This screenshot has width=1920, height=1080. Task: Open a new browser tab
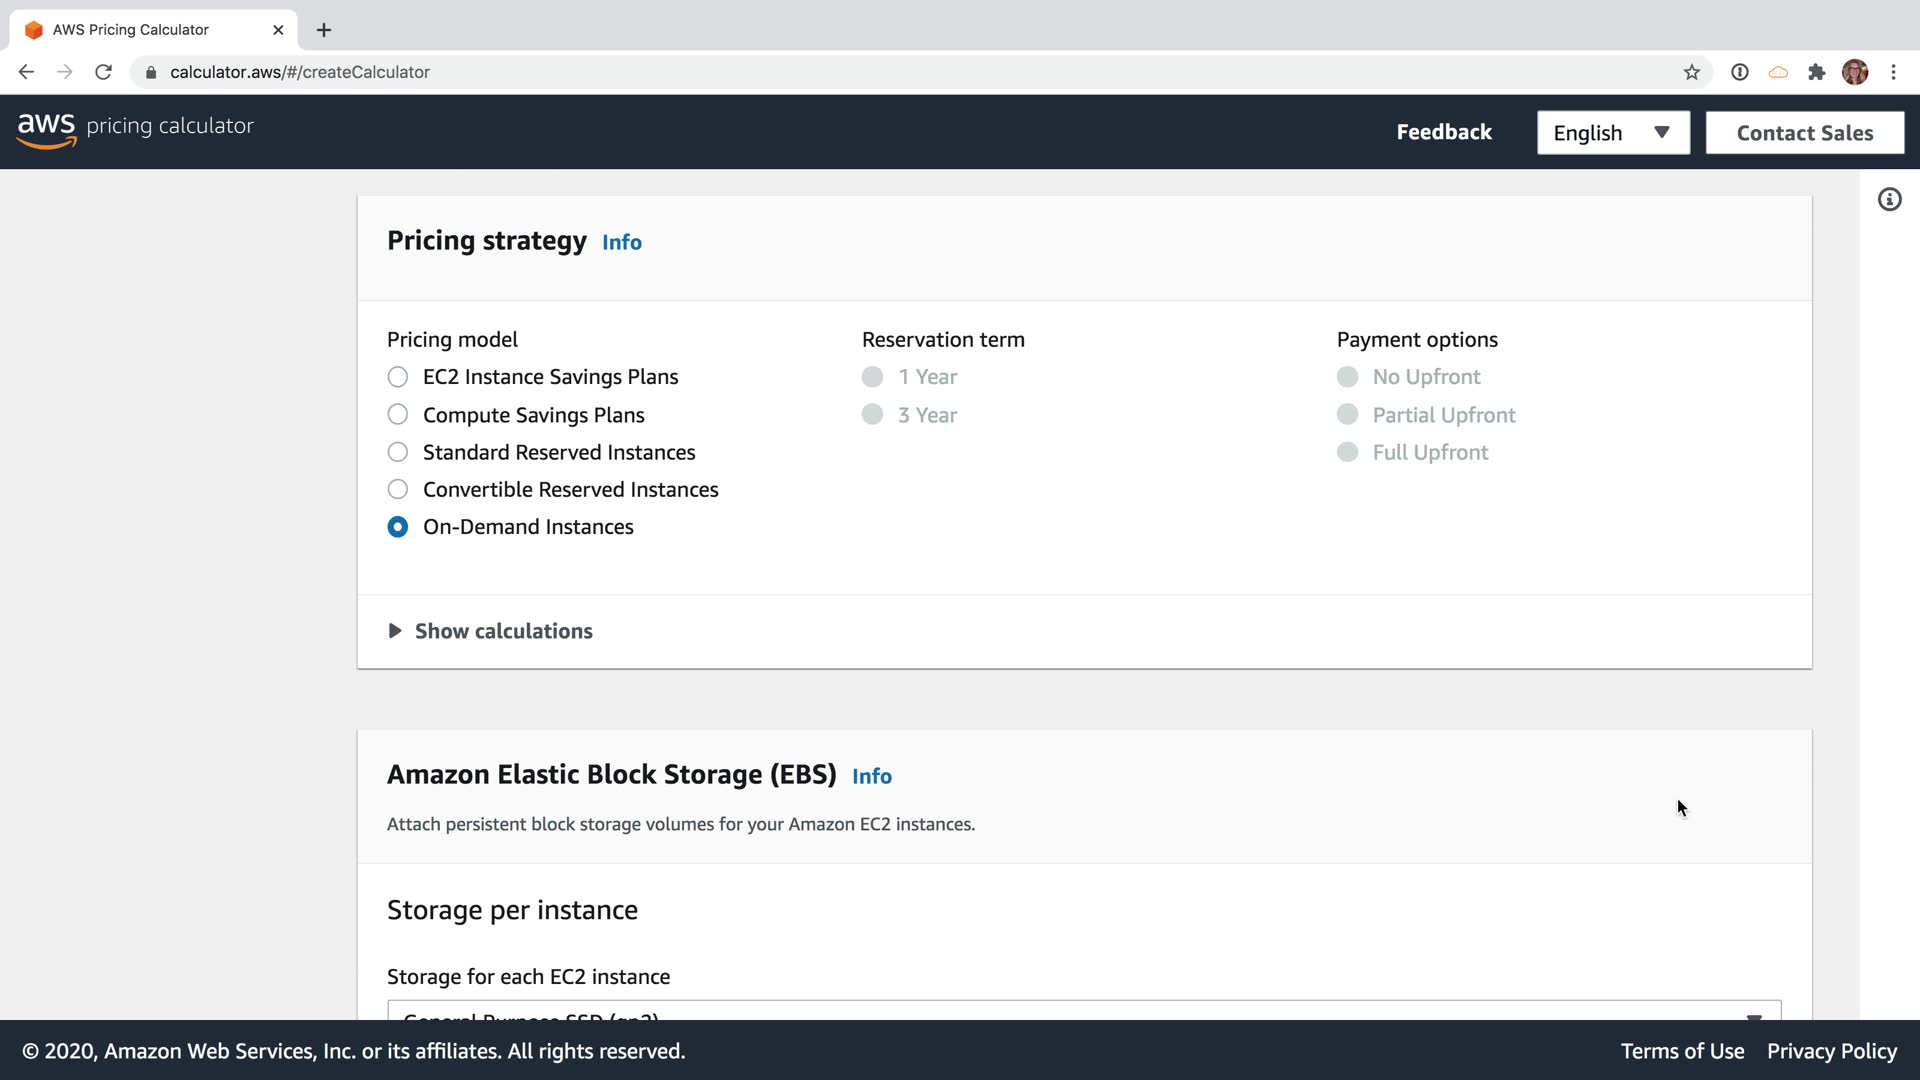(323, 30)
